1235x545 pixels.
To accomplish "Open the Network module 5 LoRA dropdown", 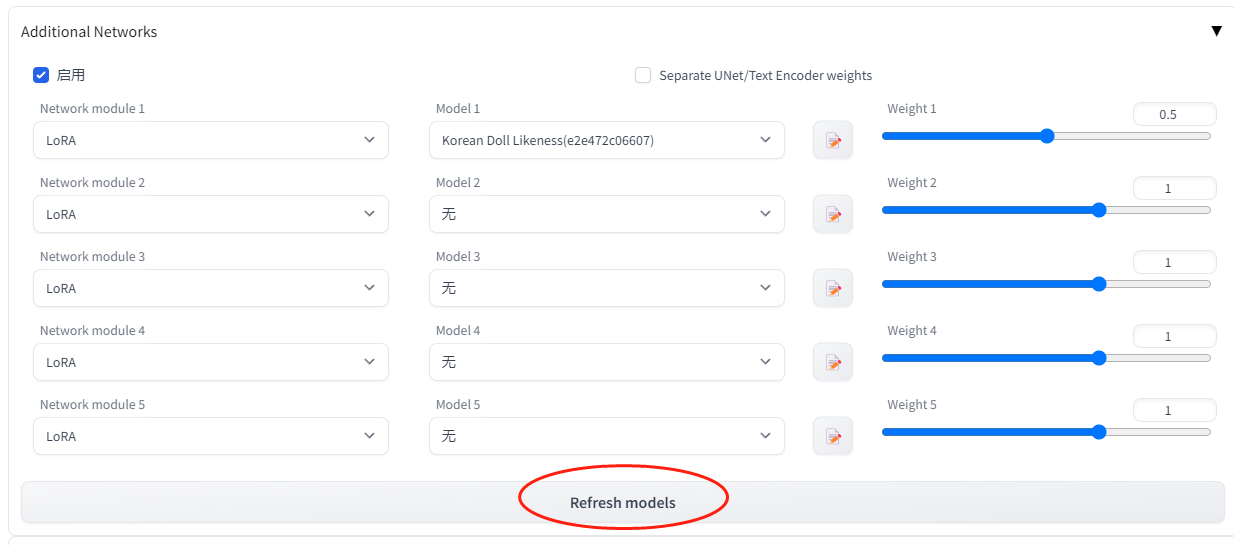I will (211, 436).
